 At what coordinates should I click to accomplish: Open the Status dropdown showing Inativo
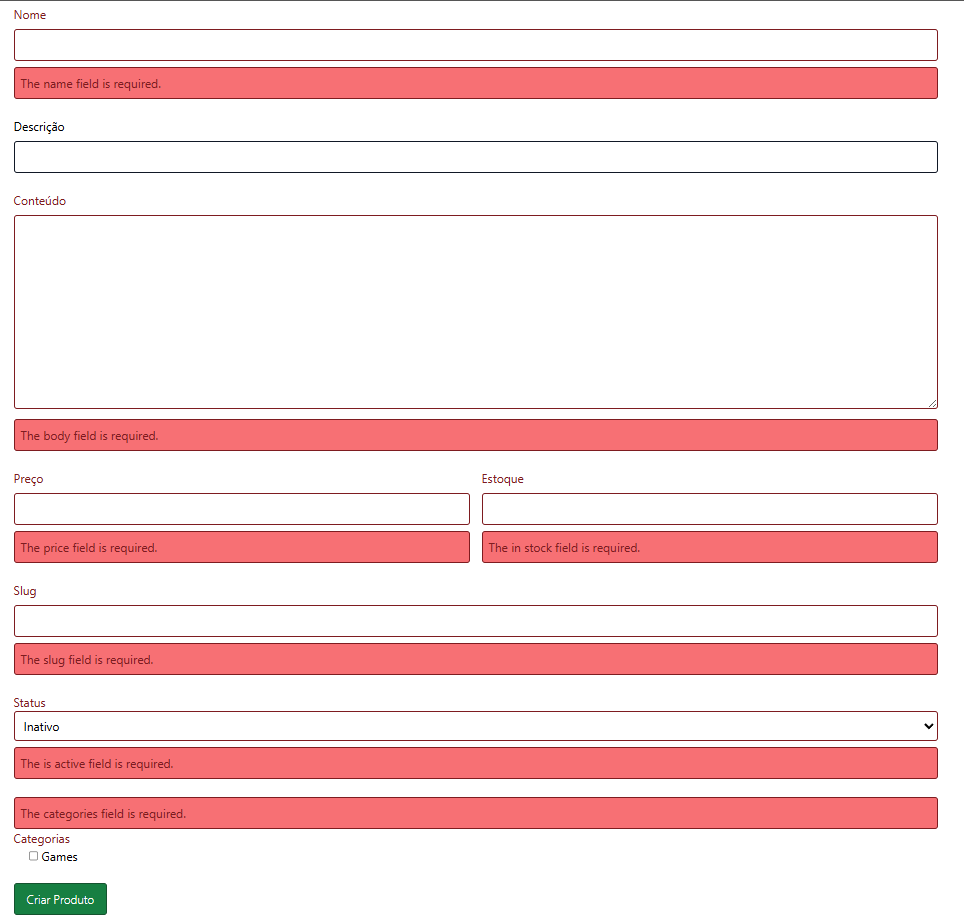[x=475, y=726]
